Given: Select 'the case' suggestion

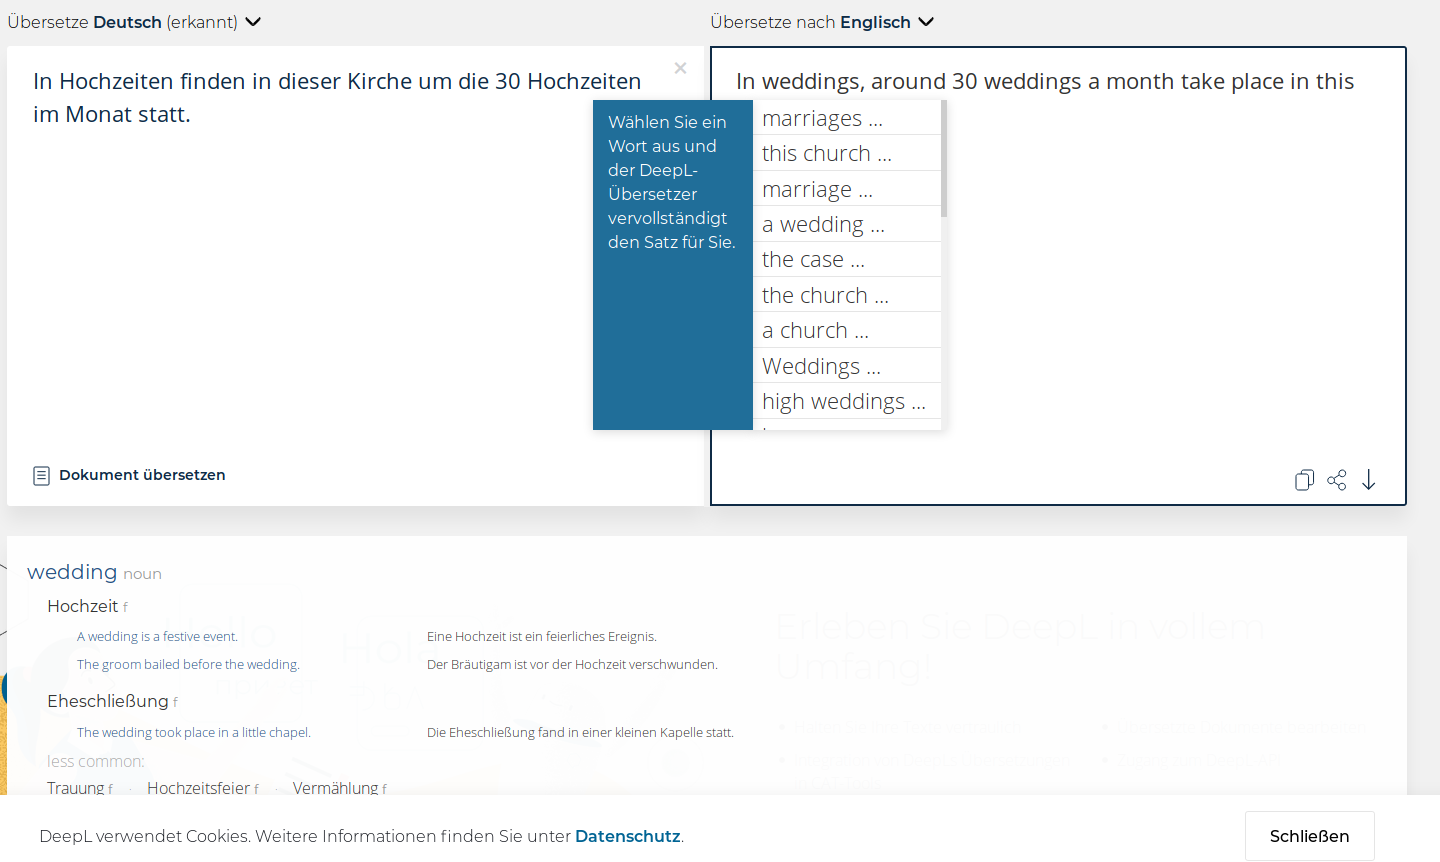Looking at the screenshot, I should pyautogui.click(x=813, y=260).
